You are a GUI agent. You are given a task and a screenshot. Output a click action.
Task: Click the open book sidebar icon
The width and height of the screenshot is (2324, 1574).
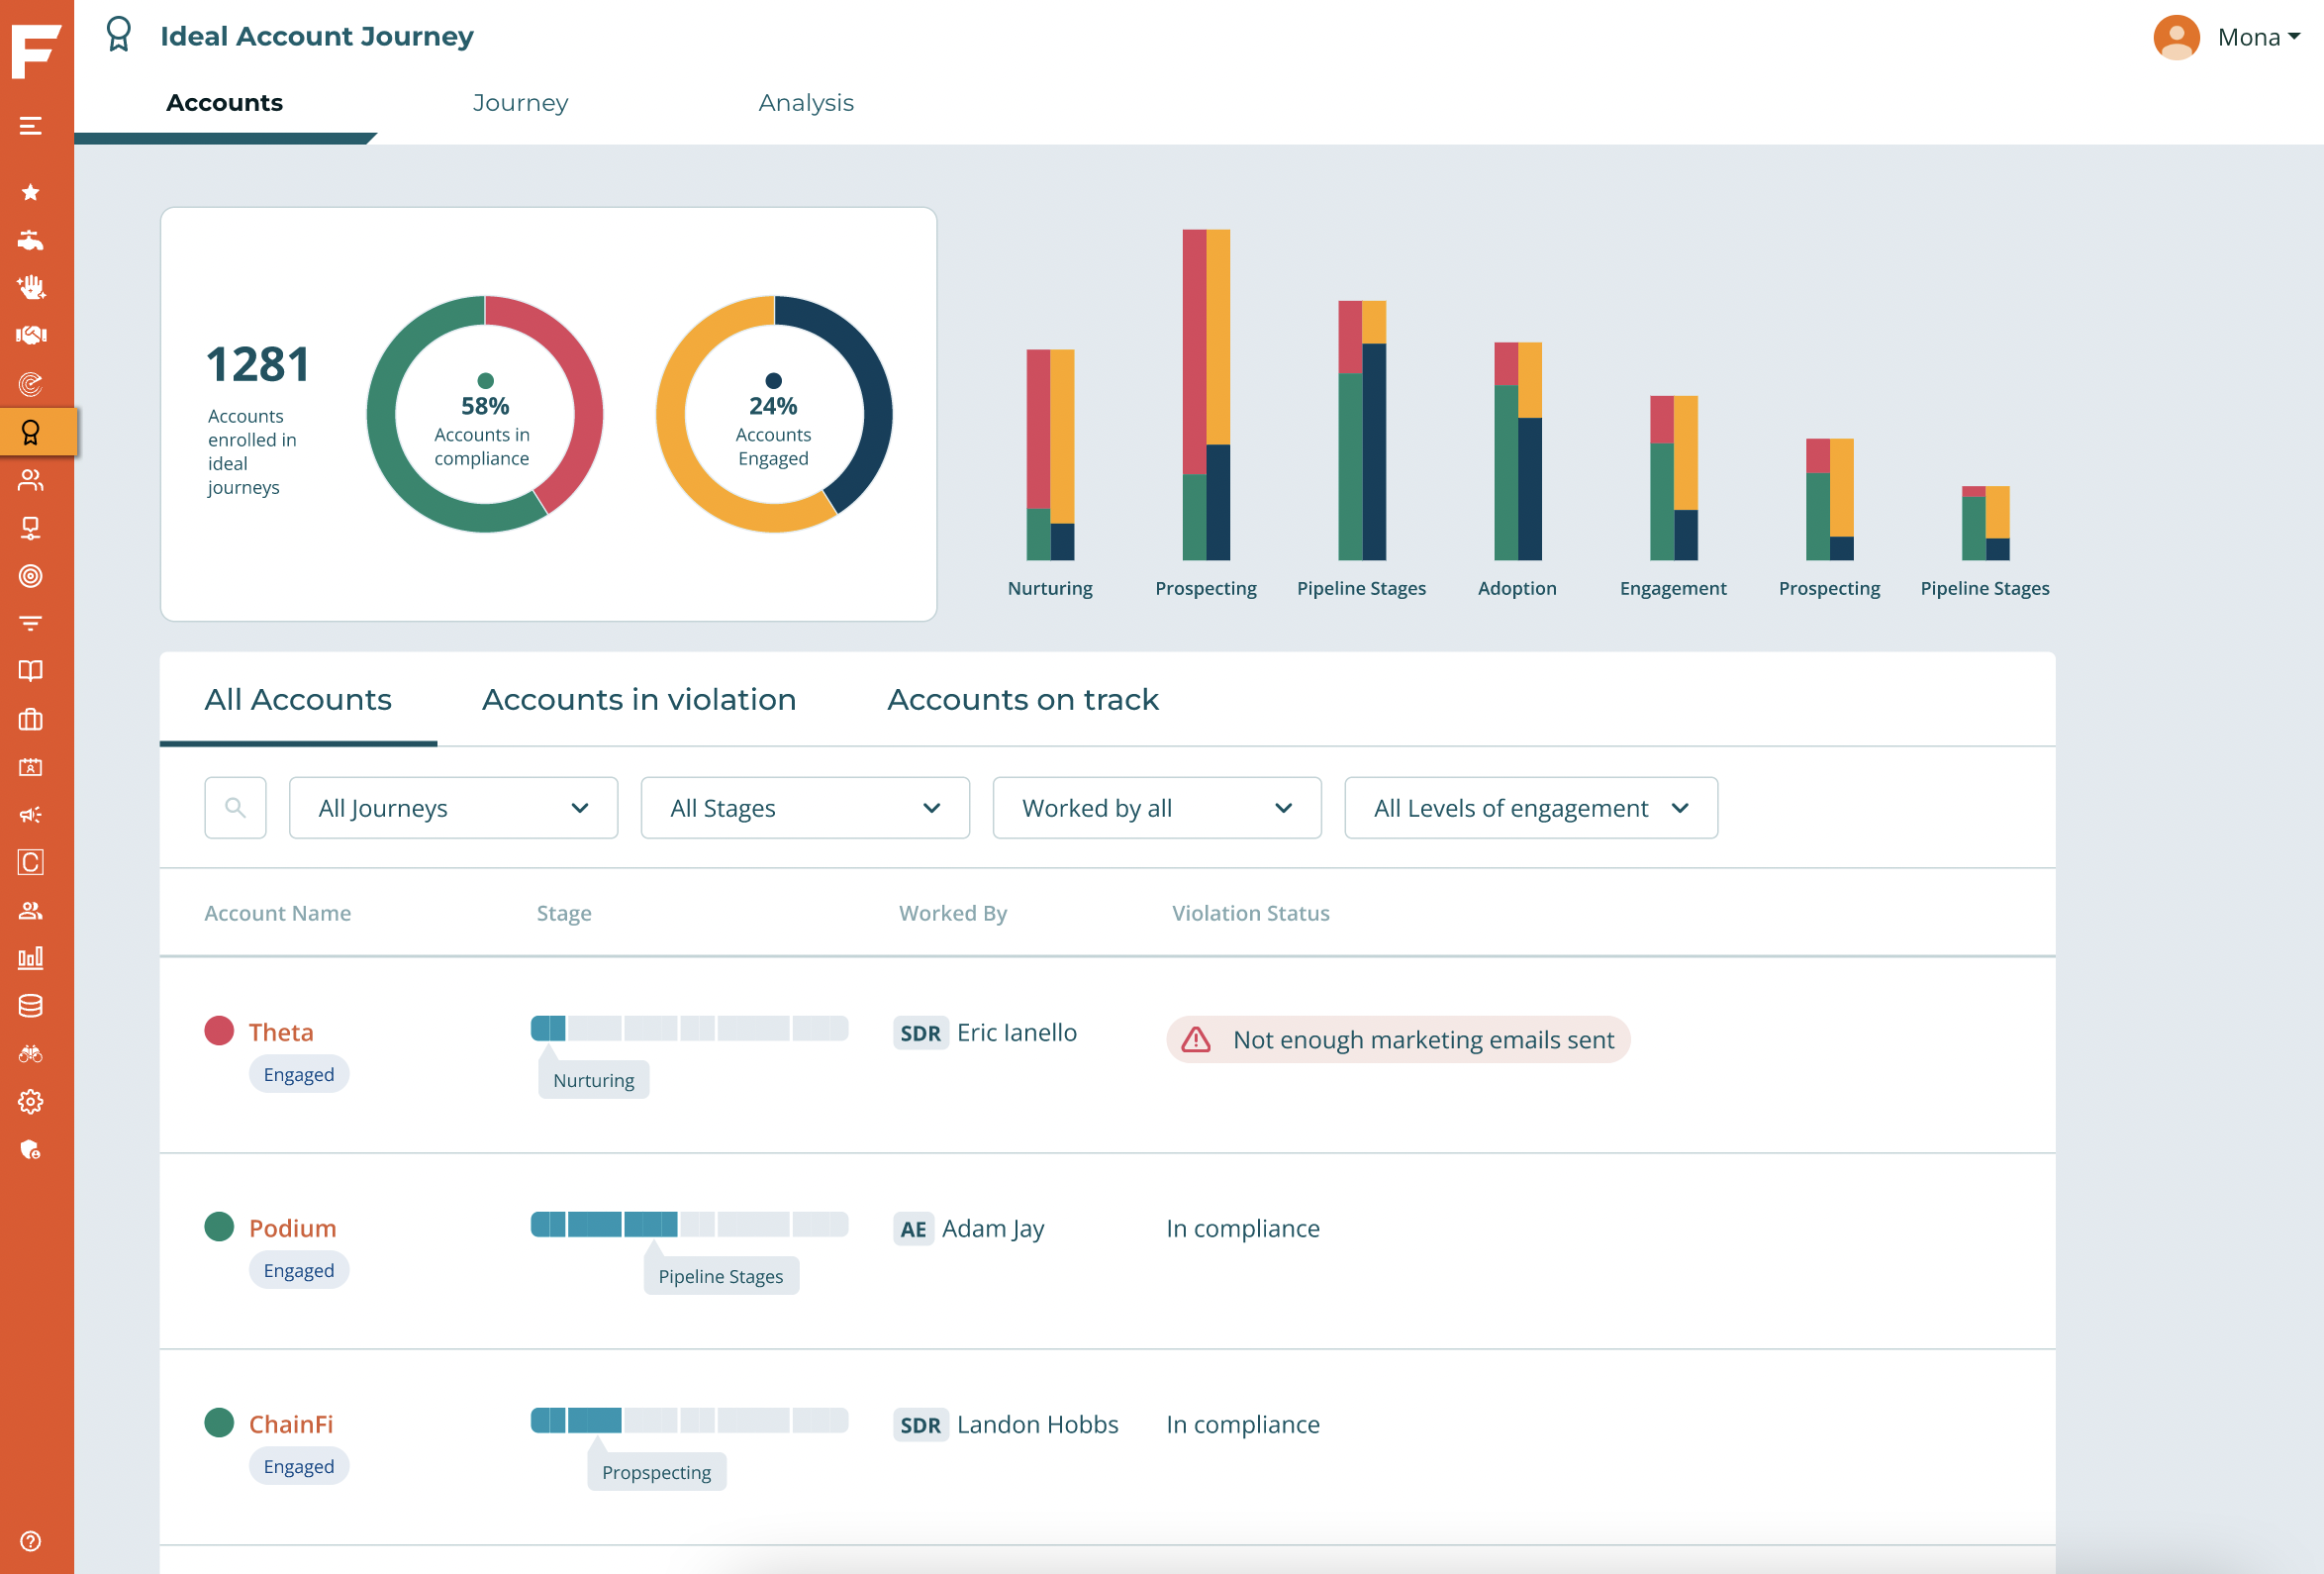pos(30,671)
